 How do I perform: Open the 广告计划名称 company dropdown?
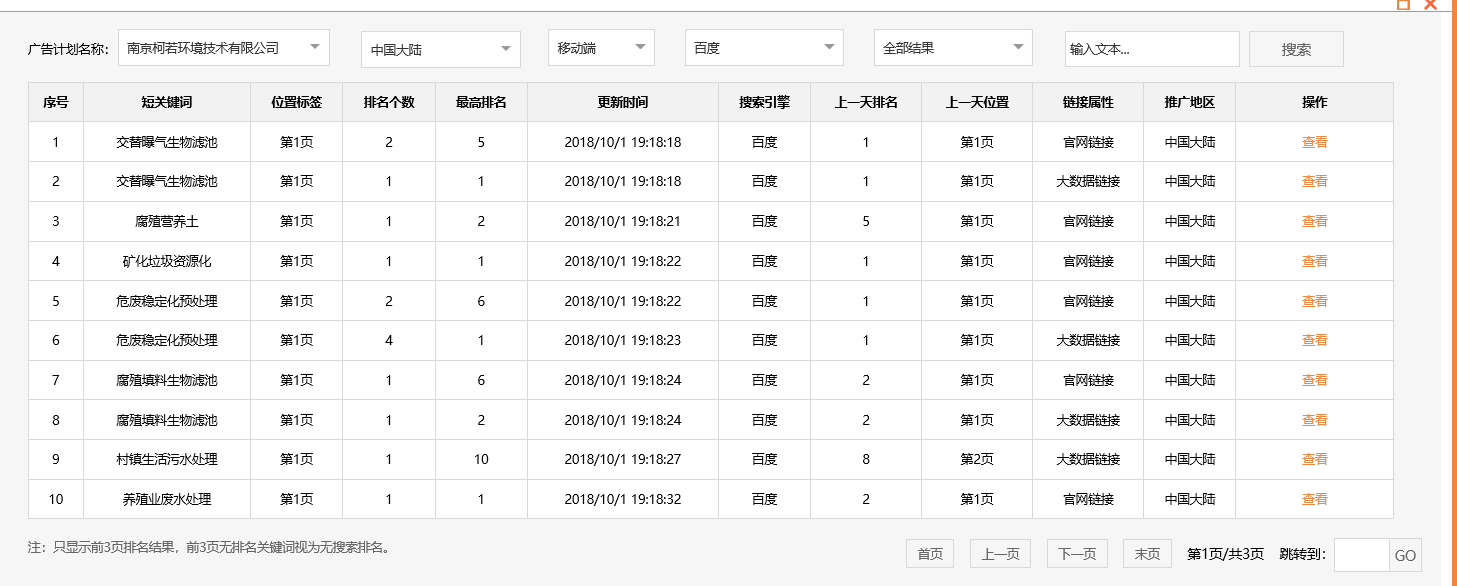(222, 47)
